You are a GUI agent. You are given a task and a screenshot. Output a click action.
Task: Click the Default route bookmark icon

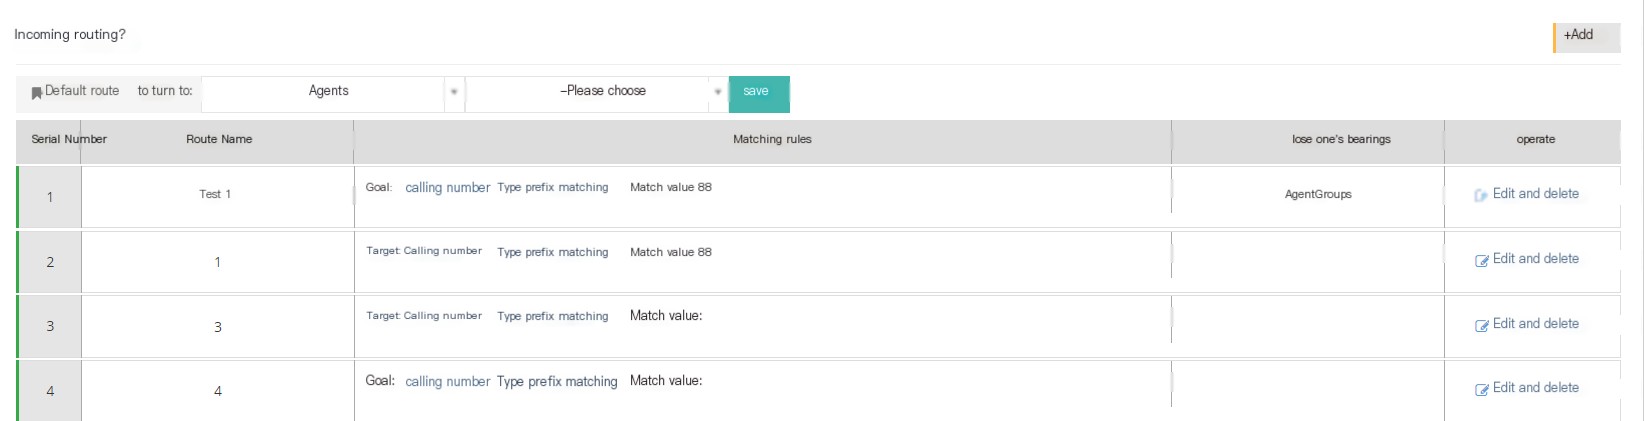pyautogui.click(x=37, y=93)
